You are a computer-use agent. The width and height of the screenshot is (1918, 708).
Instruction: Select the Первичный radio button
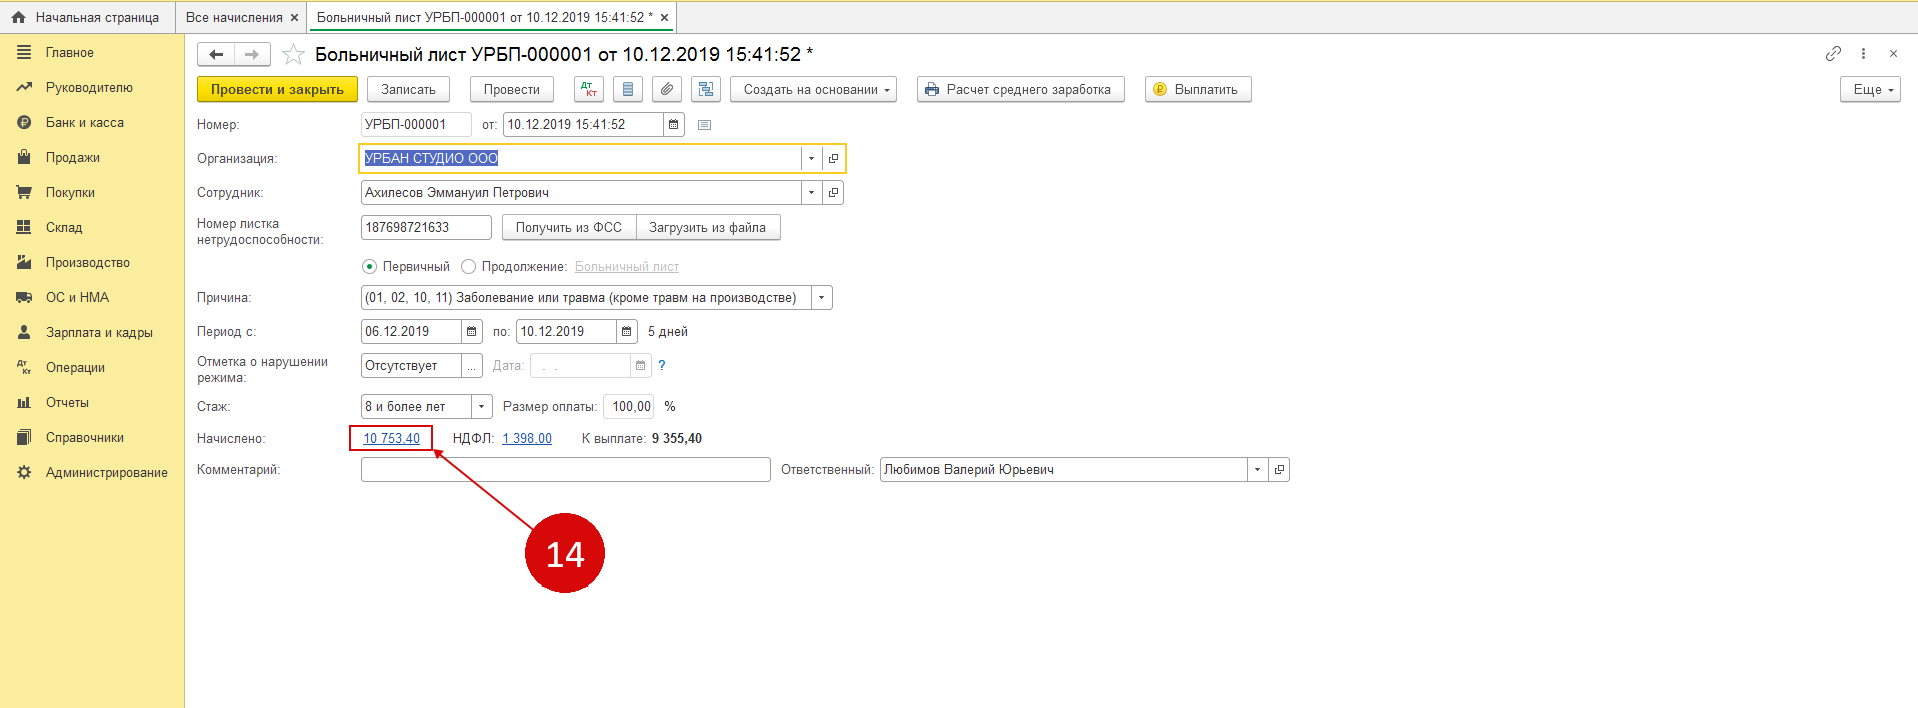370,266
